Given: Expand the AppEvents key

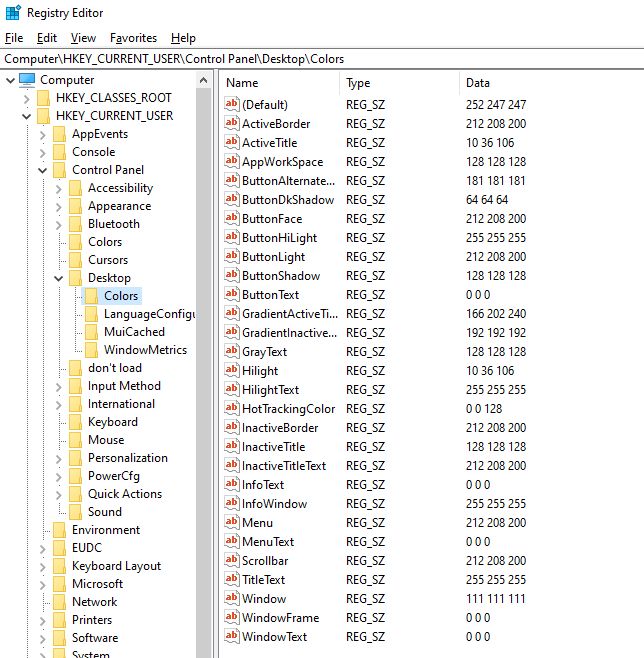Looking at the screenshot, I should [42, 135].
